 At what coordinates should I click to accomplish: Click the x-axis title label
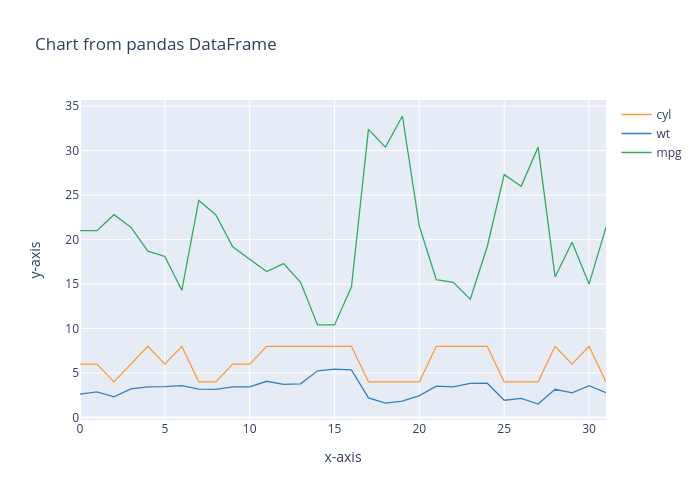pyautogui.click(x=343, y=457)
